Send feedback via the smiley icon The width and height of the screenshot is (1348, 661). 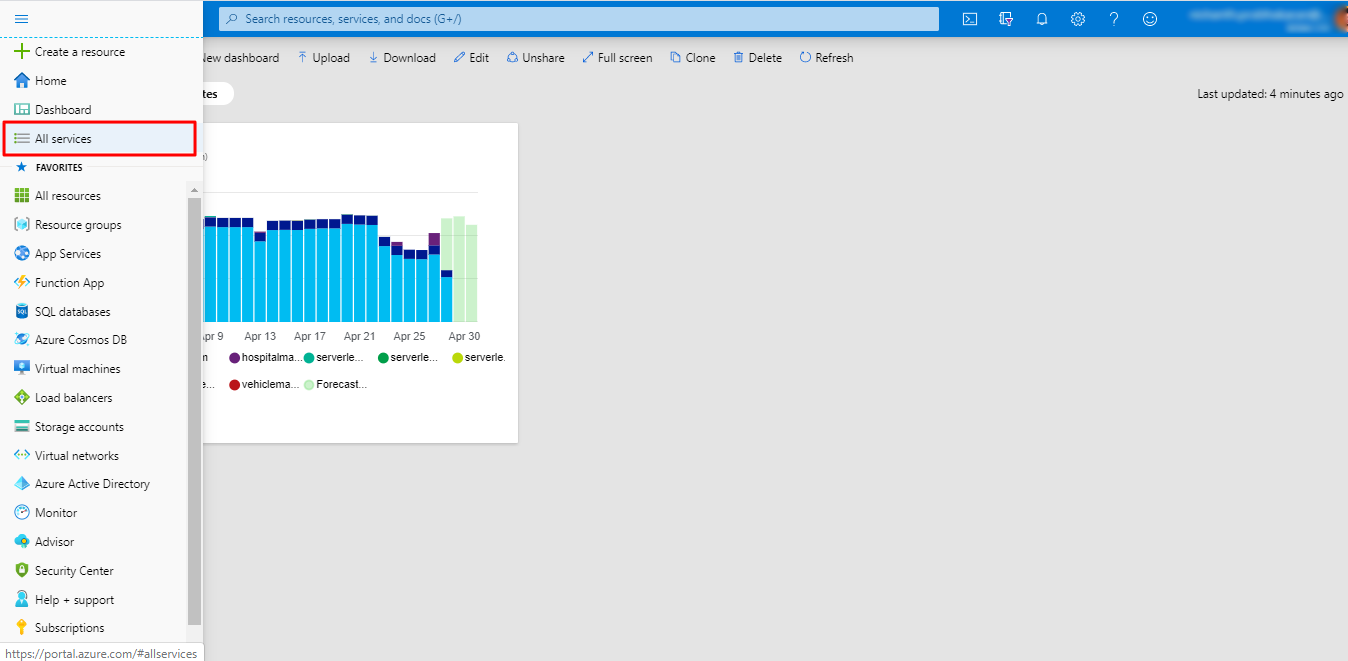(1150, 19)
